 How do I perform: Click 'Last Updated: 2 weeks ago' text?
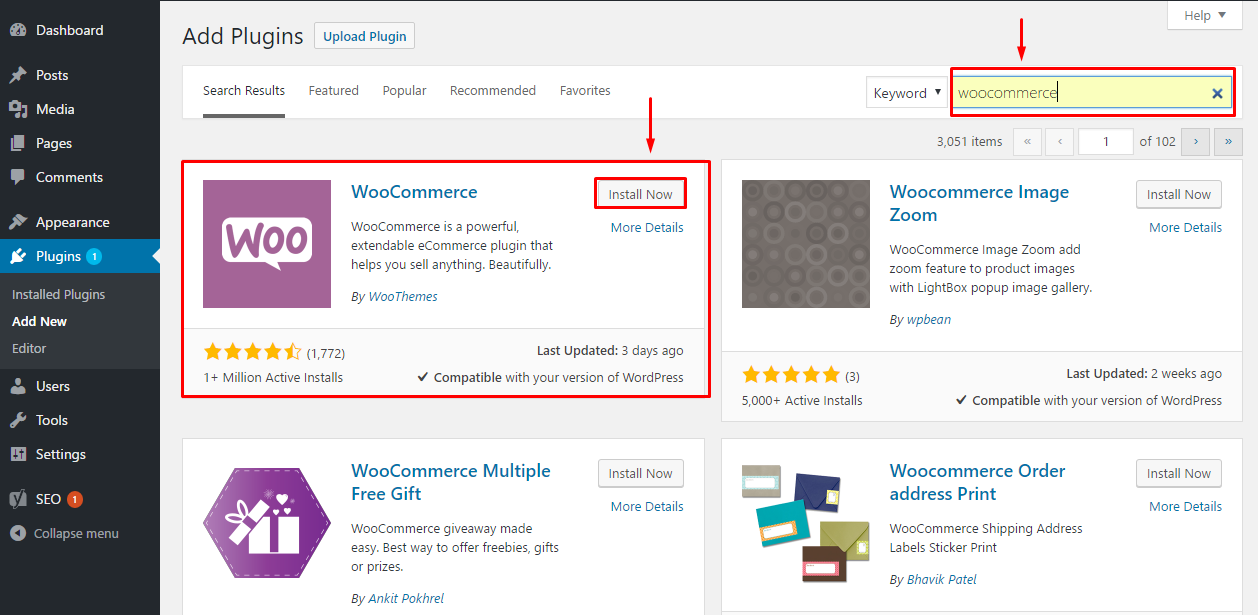pyautogui.click(x=1144, y=374)
